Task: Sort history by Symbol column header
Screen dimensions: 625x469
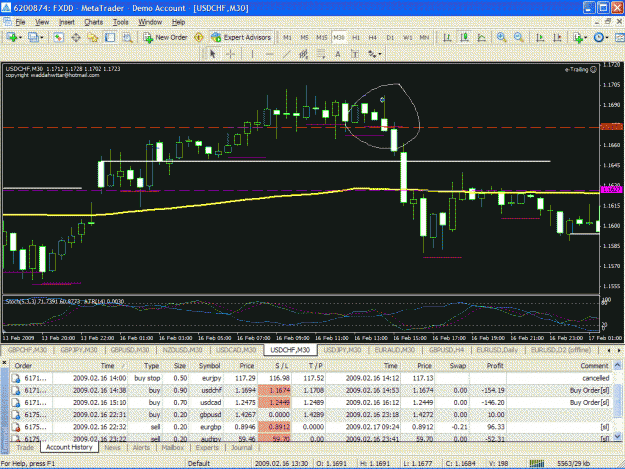Action: (209, 365)
